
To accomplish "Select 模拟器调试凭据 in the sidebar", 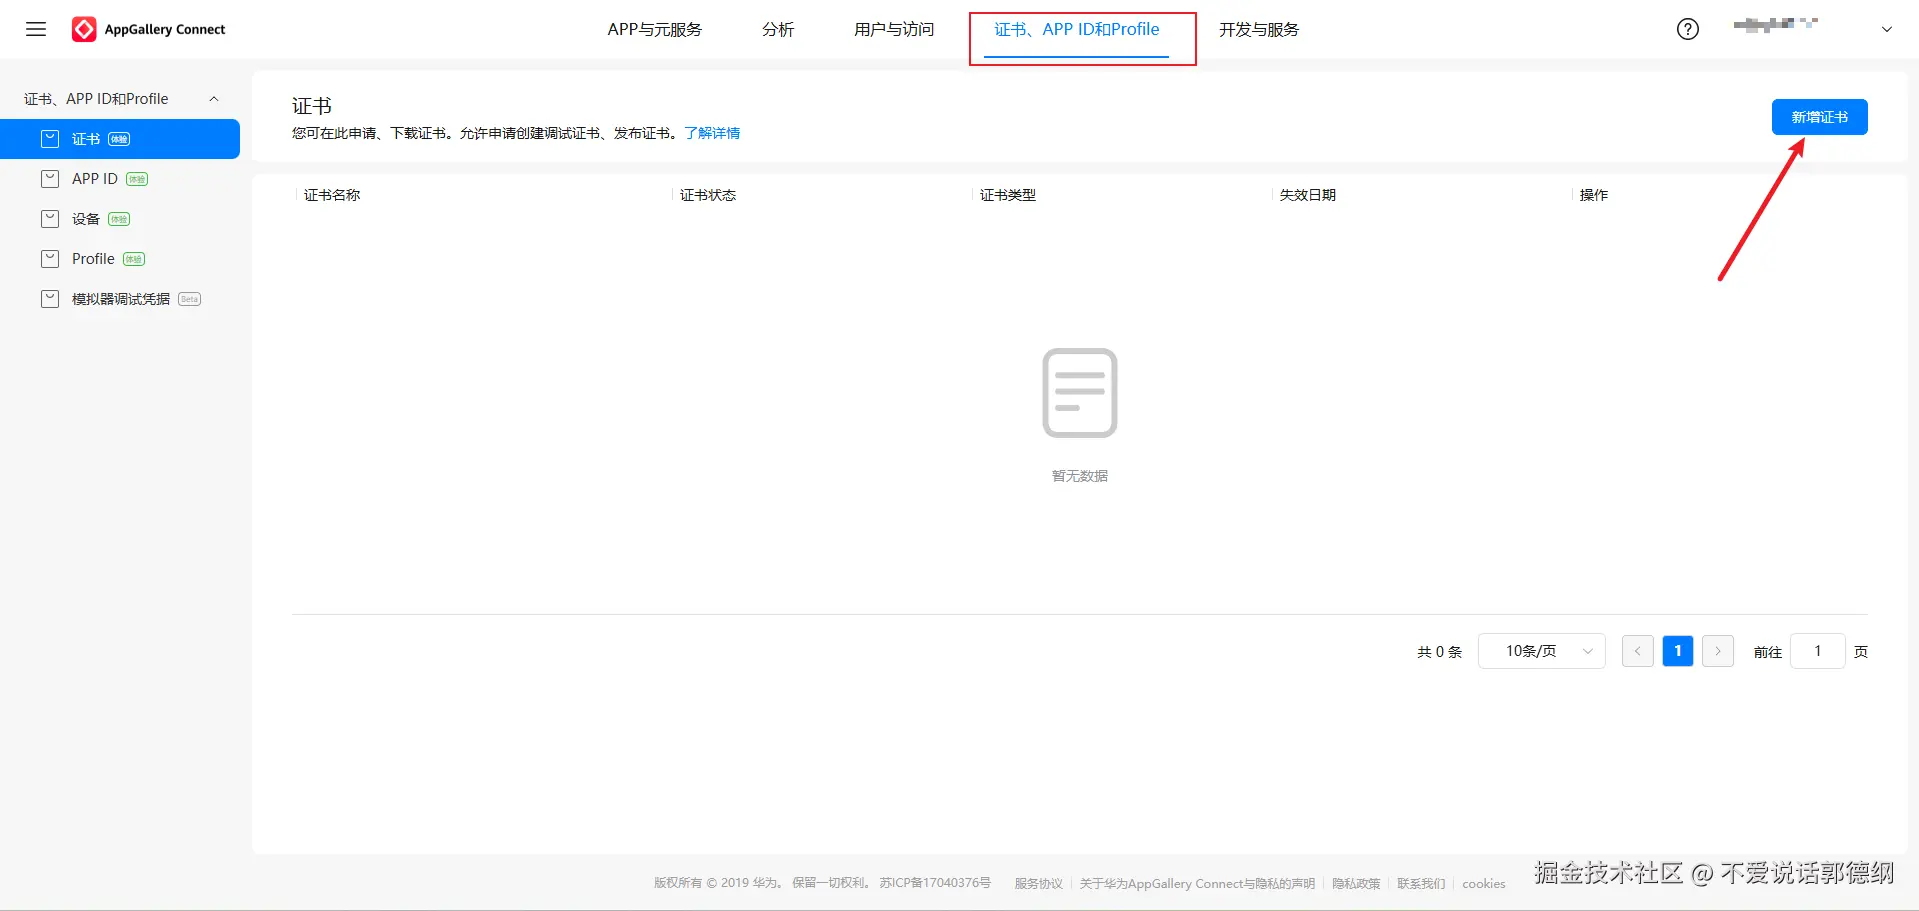I will click(x=120, y=299).
